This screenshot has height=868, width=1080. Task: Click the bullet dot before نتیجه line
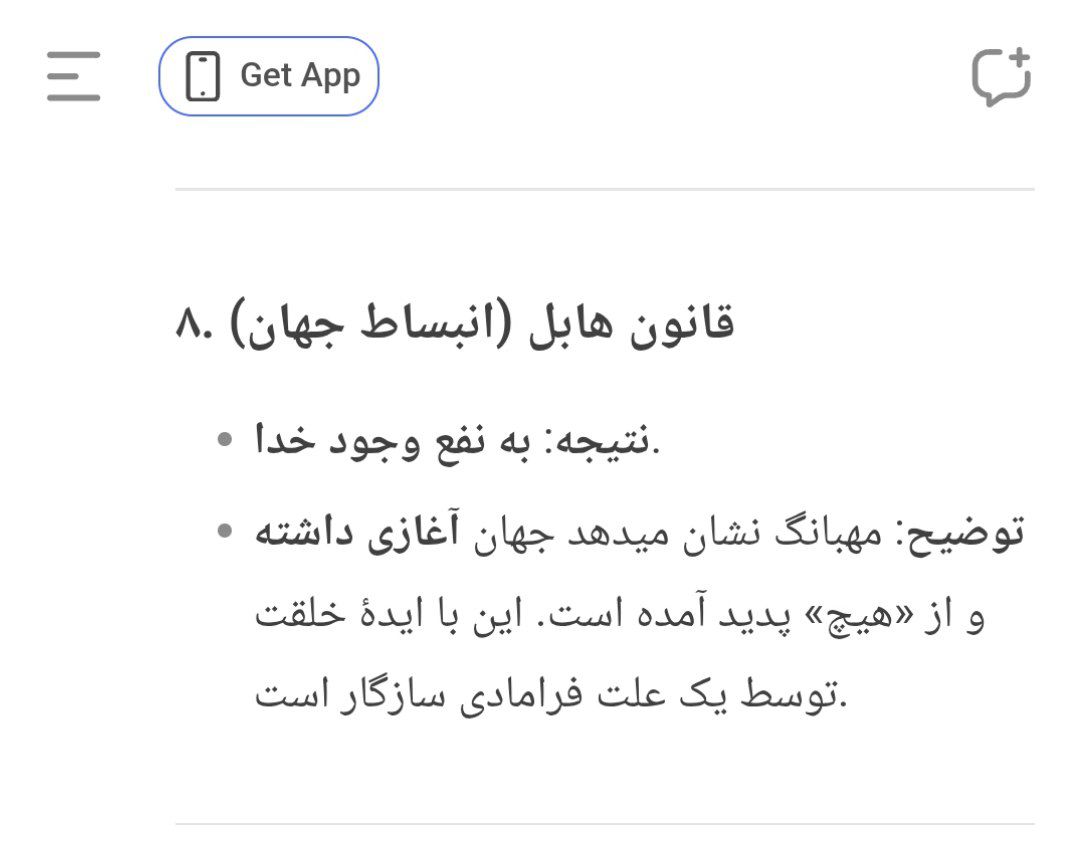click(225, 439)
